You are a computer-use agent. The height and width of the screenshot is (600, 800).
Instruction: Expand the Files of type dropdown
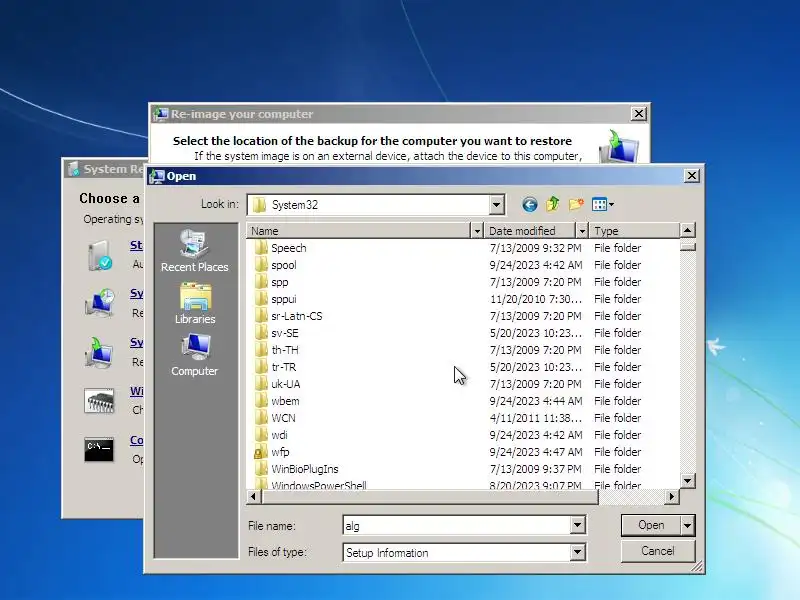tap(578, 552)
